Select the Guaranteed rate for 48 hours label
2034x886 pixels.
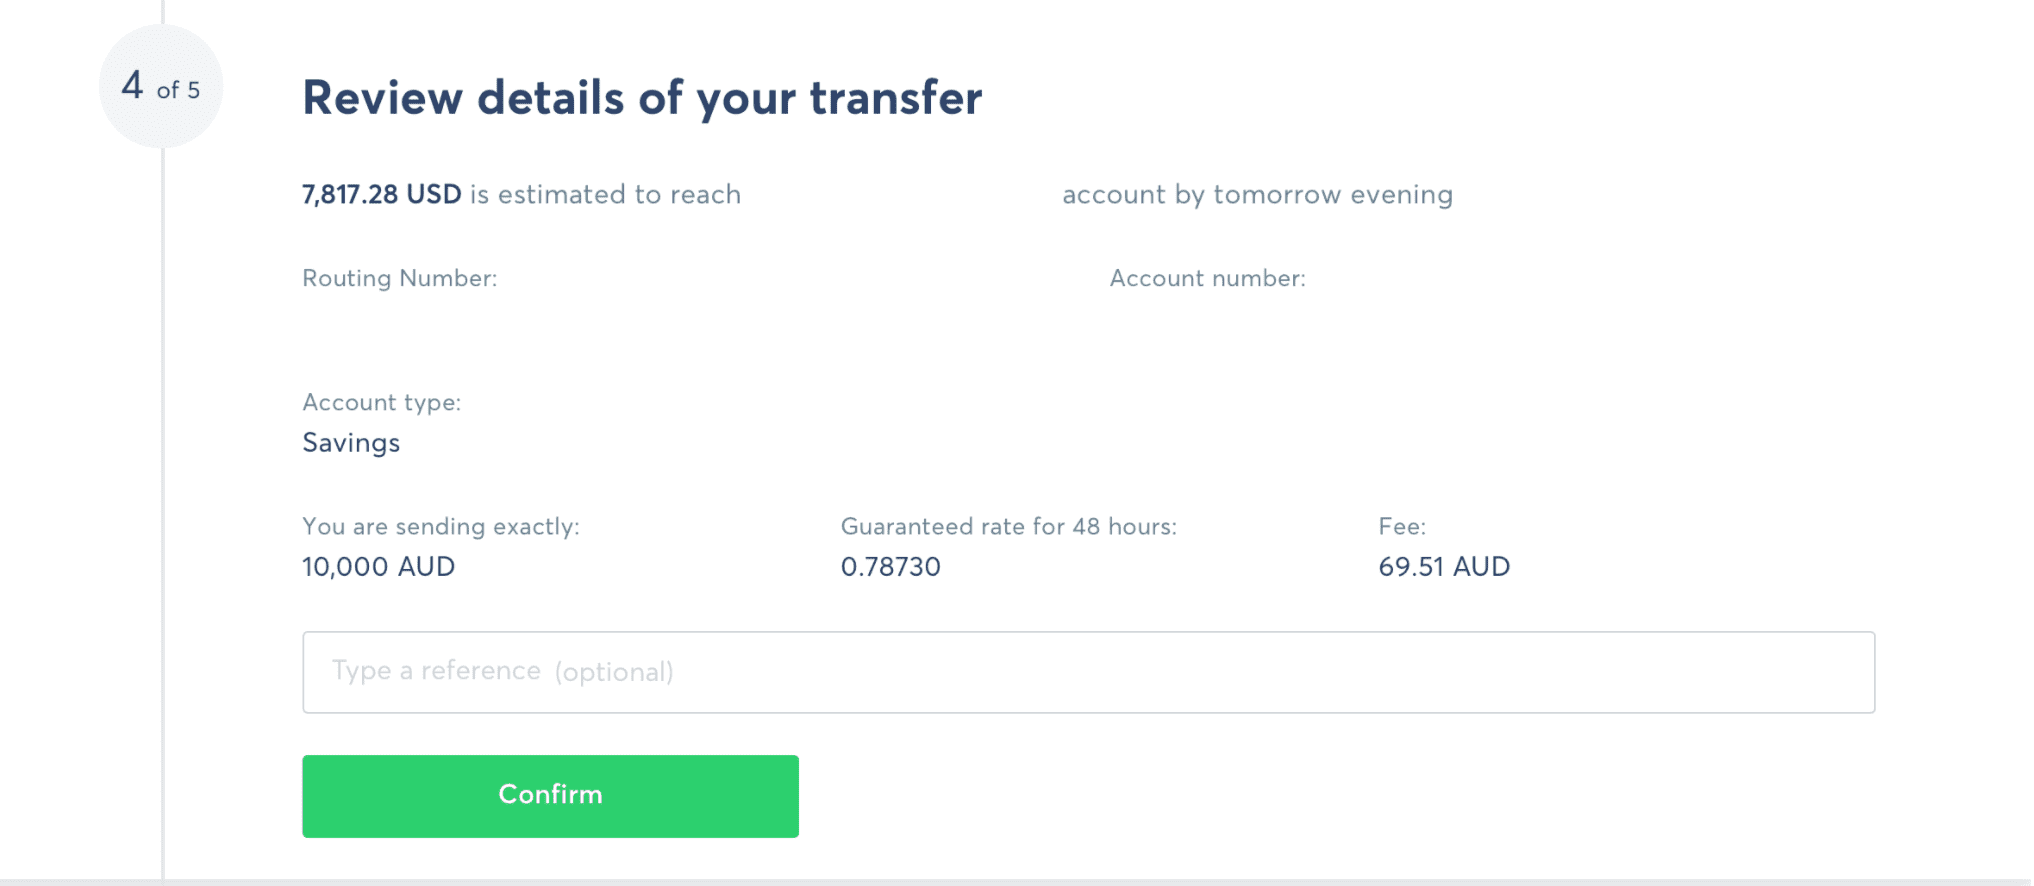1009,526
